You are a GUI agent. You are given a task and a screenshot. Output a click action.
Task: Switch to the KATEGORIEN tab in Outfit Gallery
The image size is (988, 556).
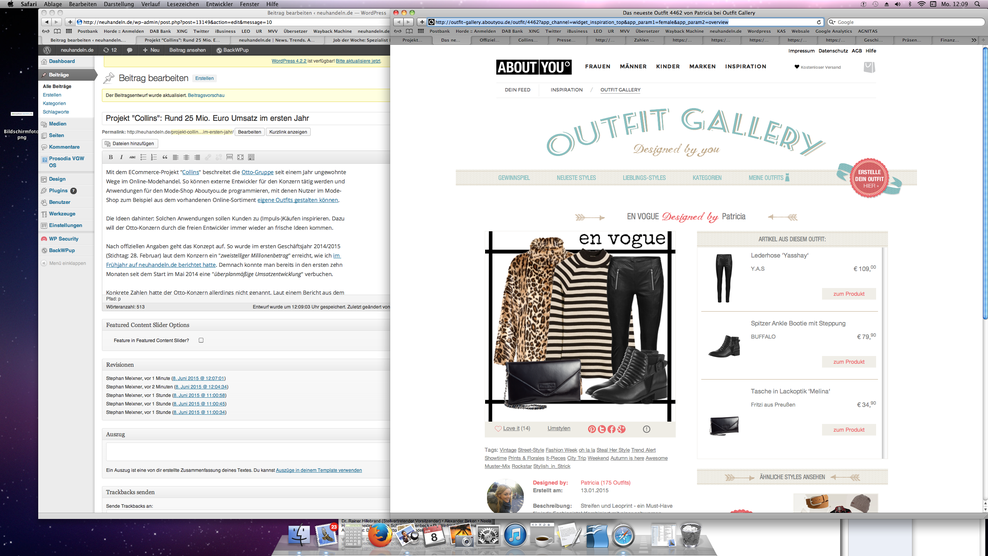tap(706, 178)
